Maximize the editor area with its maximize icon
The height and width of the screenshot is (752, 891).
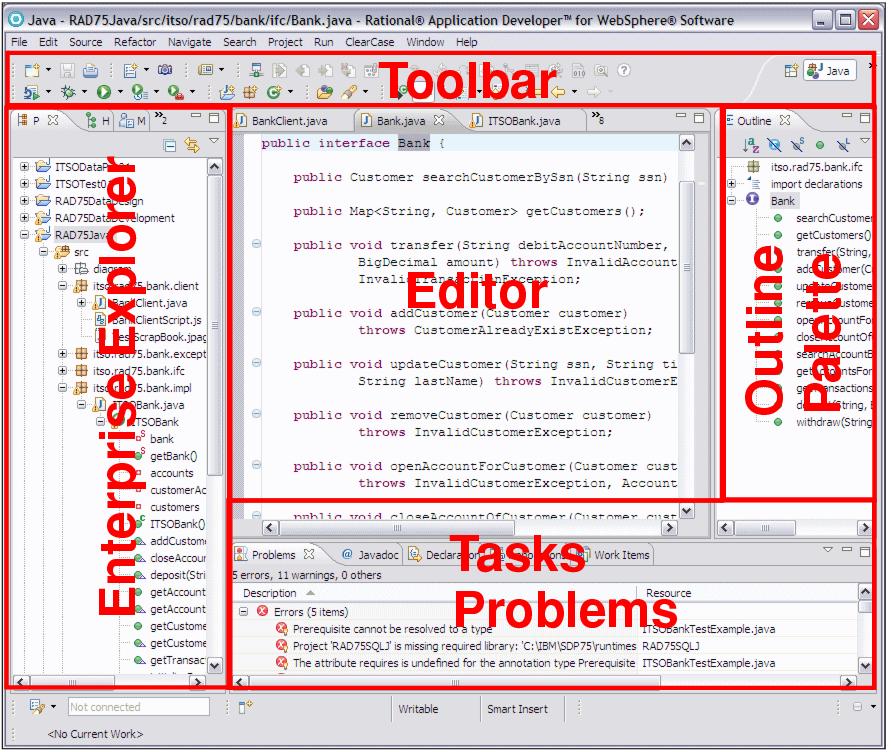(x=699, y=118)
